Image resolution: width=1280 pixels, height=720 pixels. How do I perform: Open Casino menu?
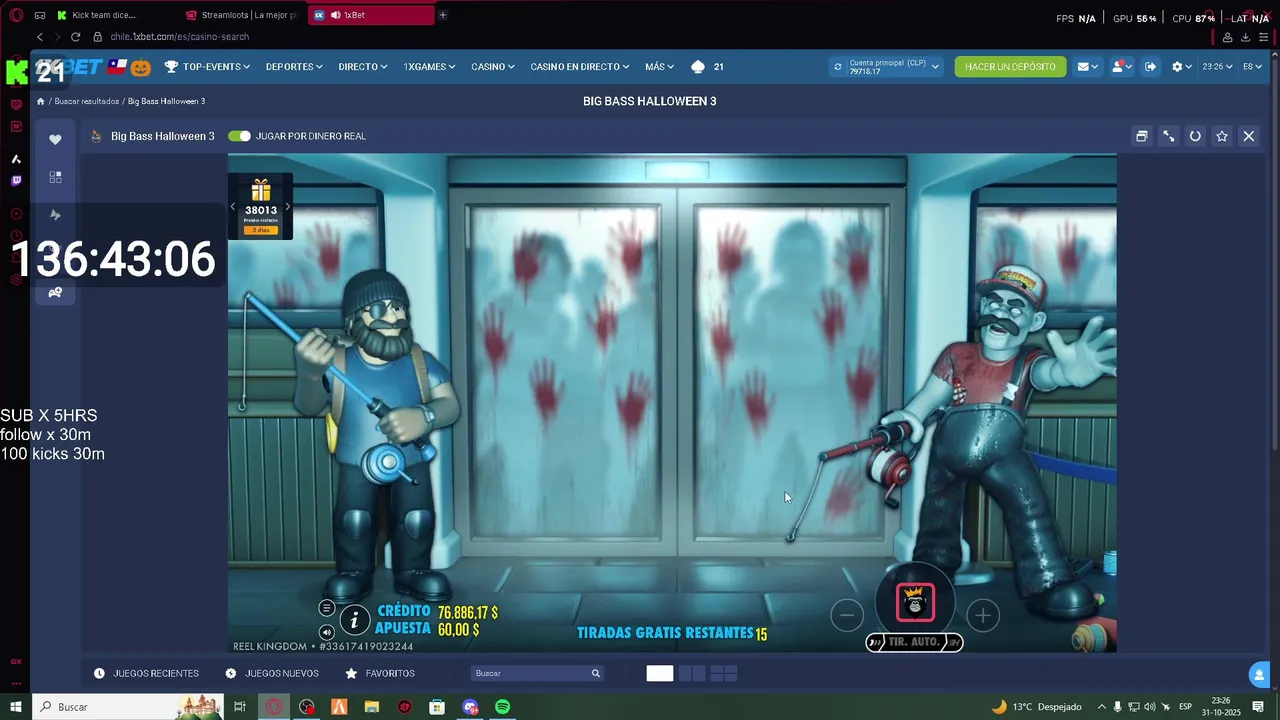click(493, 67)
